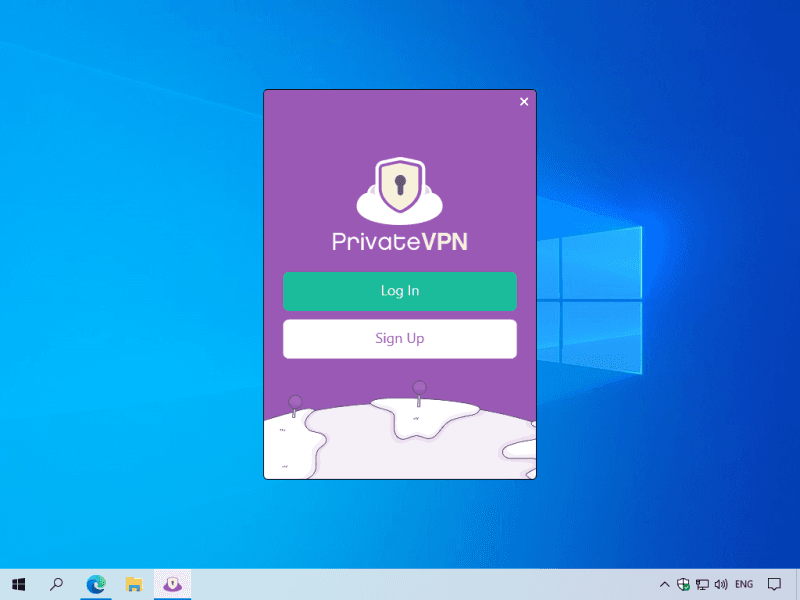Close the PrivateVPN window
800x600 pixels.
pos(524,102)
